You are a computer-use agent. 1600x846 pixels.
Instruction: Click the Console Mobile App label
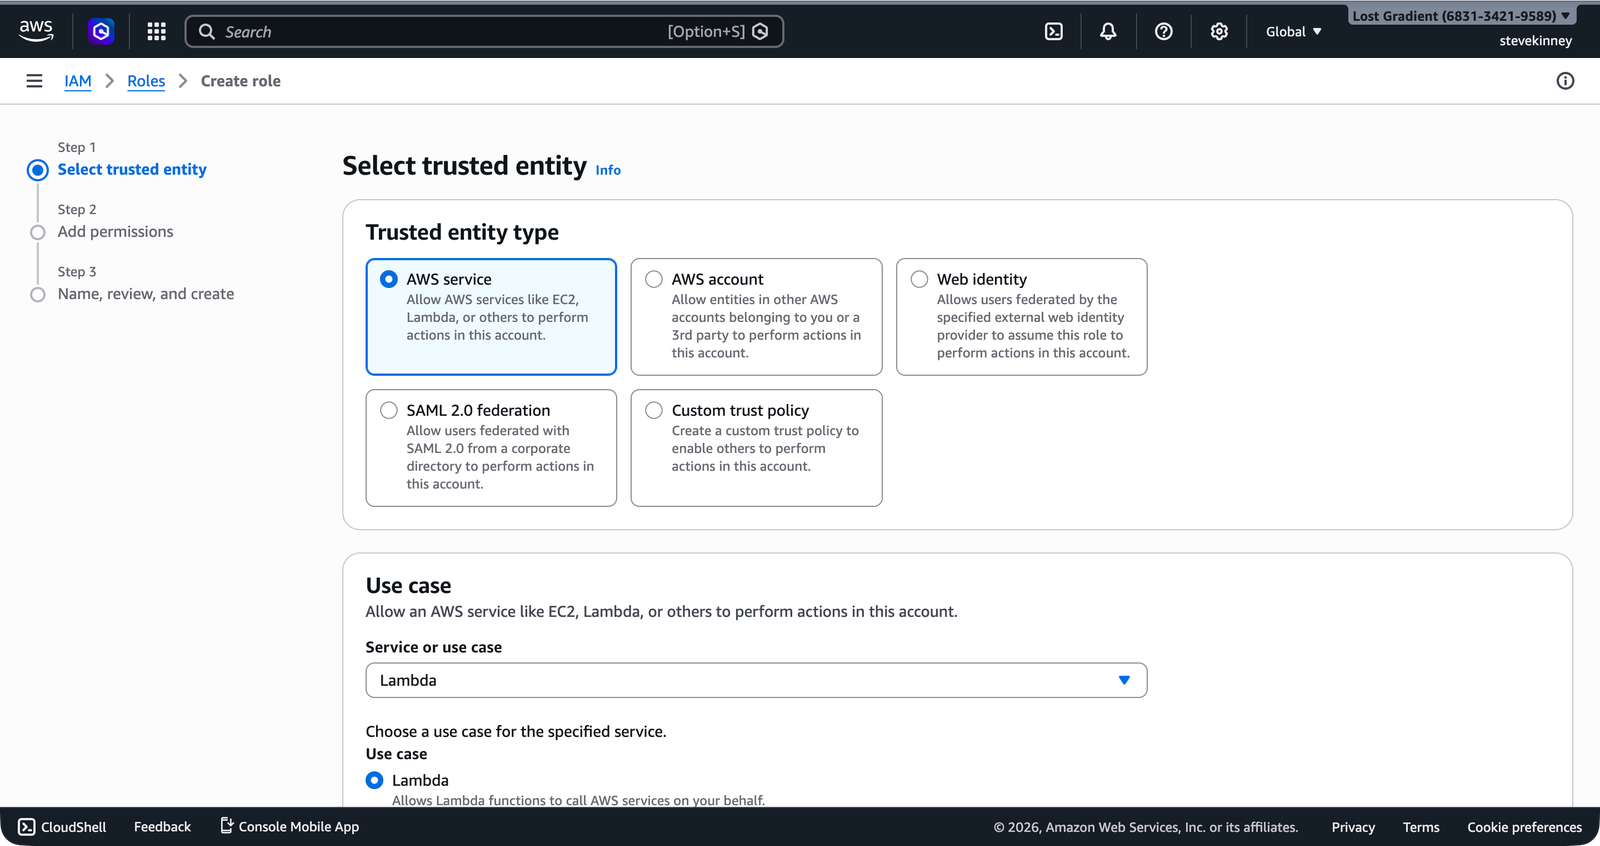299,827
